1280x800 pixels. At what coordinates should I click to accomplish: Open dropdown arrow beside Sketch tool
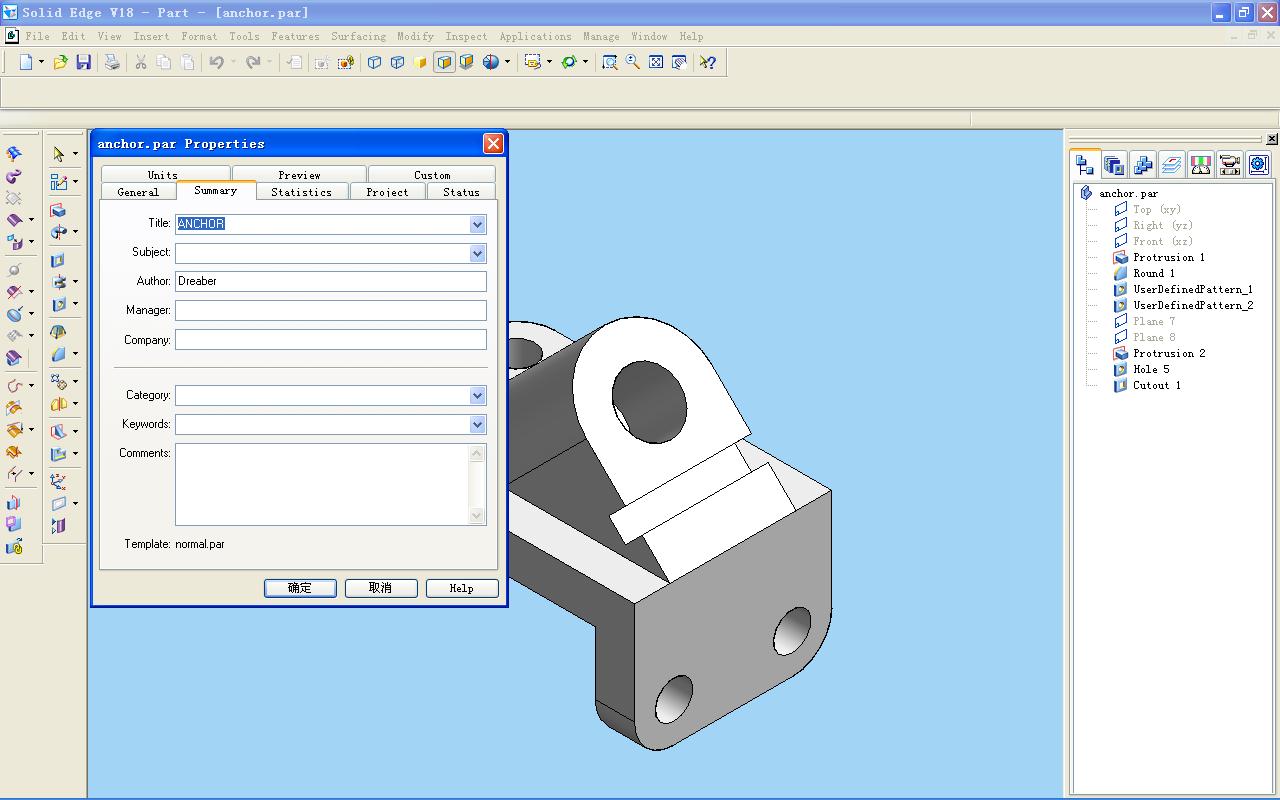75,182
